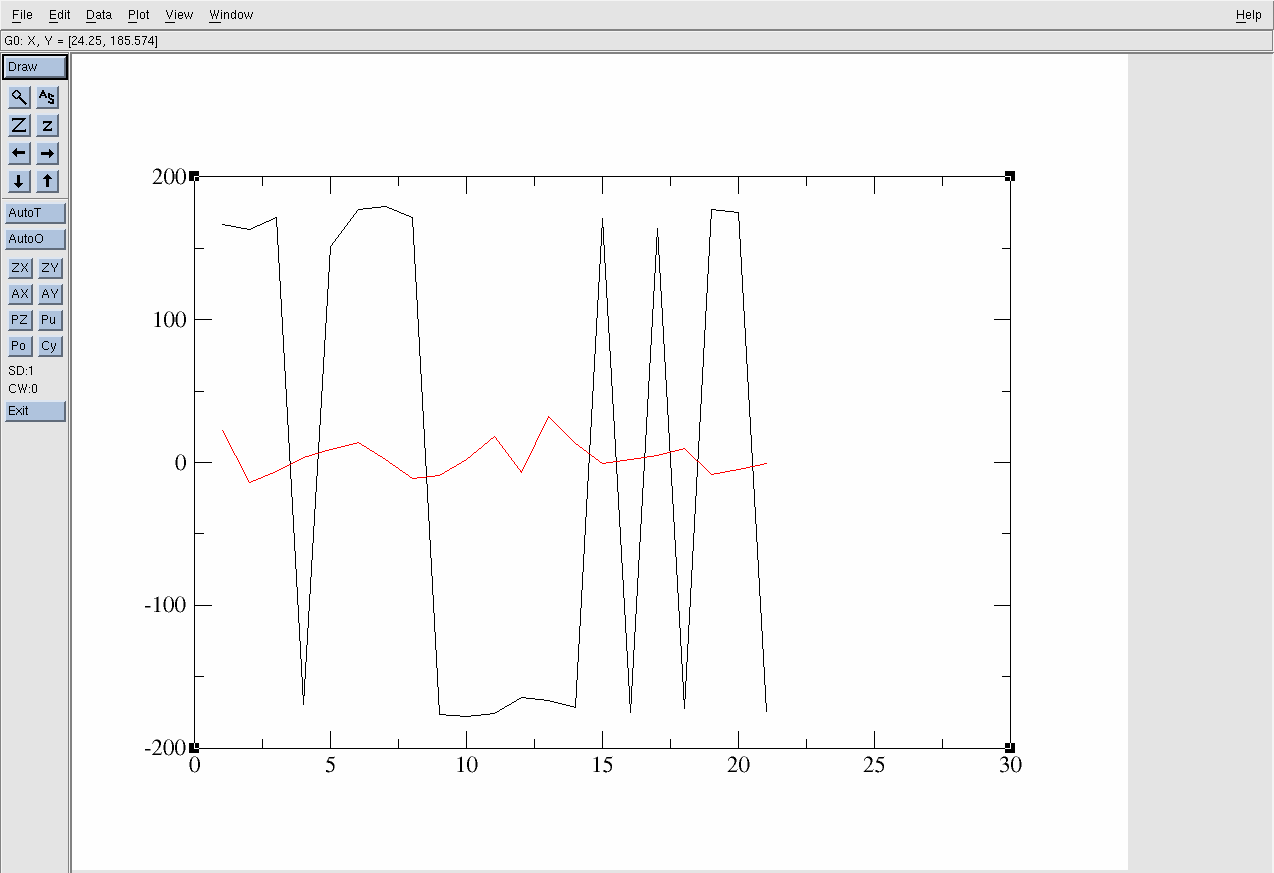Viewport: 1274px width, 873px height.
Task: Open the Plot menu
Action: click(x=139, y=15)
